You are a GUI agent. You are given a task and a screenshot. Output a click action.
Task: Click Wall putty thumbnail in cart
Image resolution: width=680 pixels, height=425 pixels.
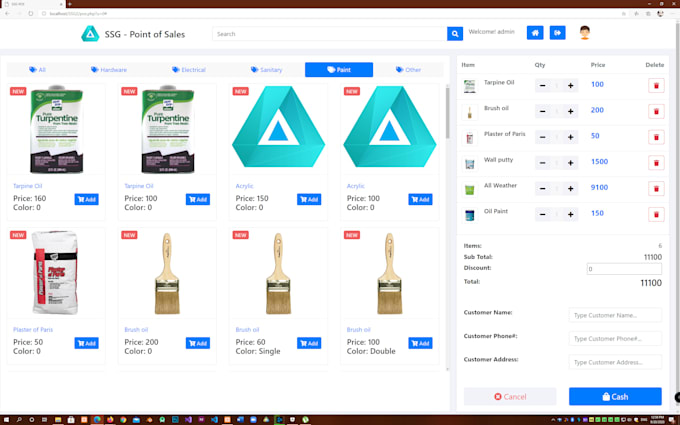(470, 164)
